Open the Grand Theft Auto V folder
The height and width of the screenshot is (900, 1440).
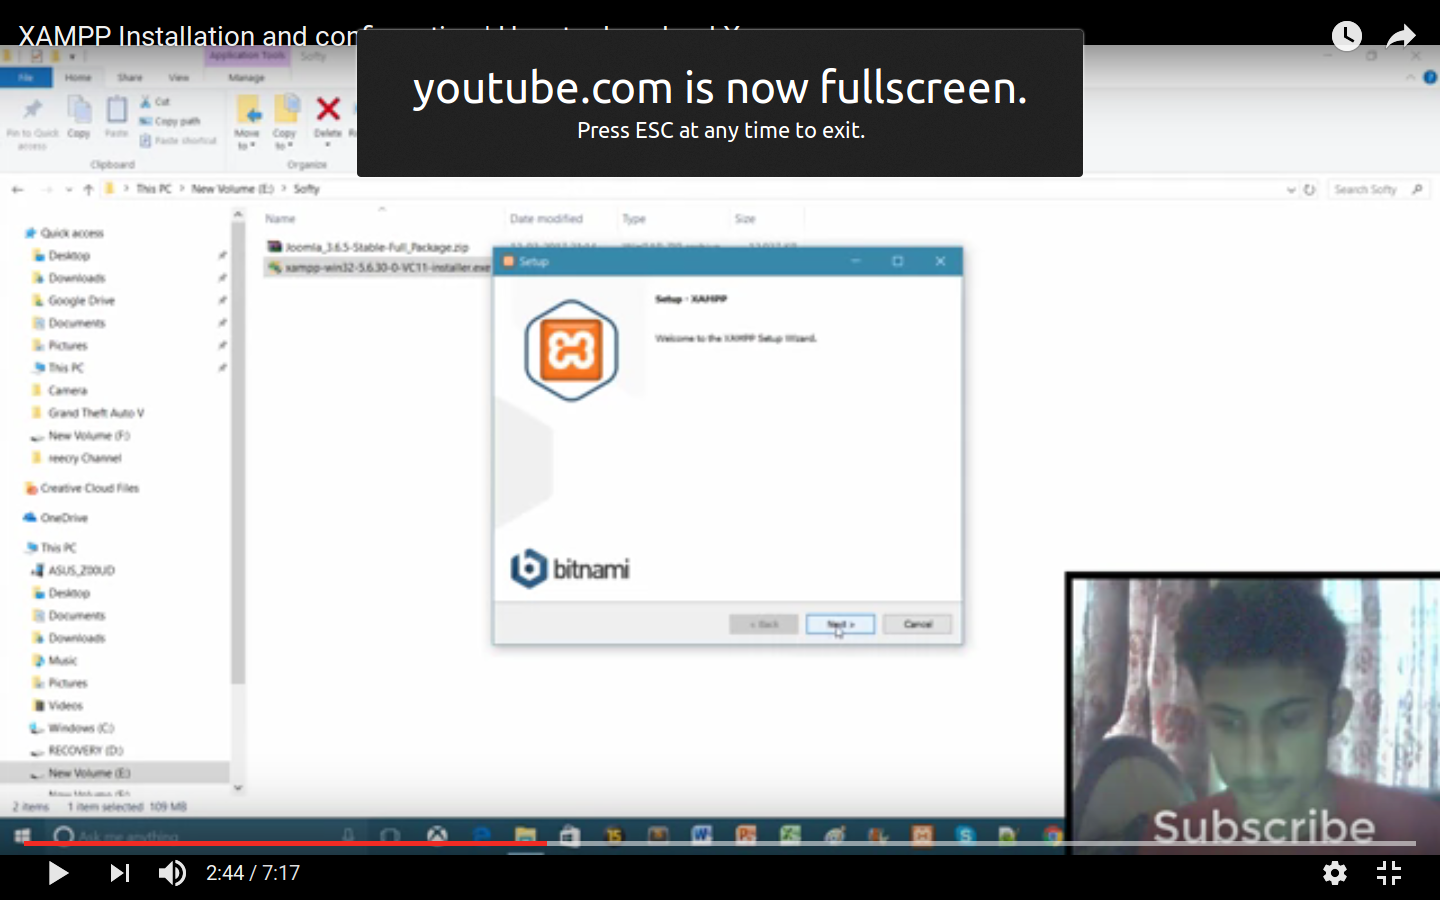point(89,413)
